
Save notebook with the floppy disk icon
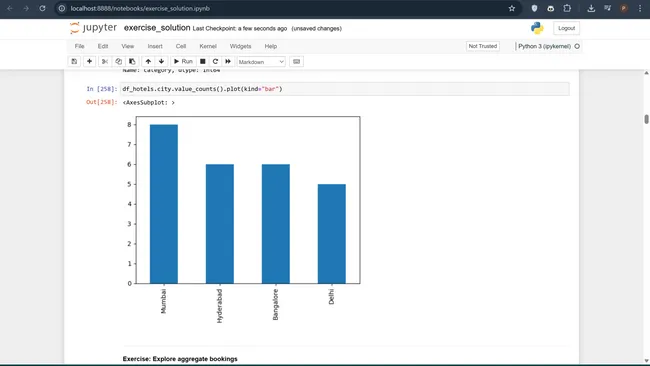click(74, 61)
